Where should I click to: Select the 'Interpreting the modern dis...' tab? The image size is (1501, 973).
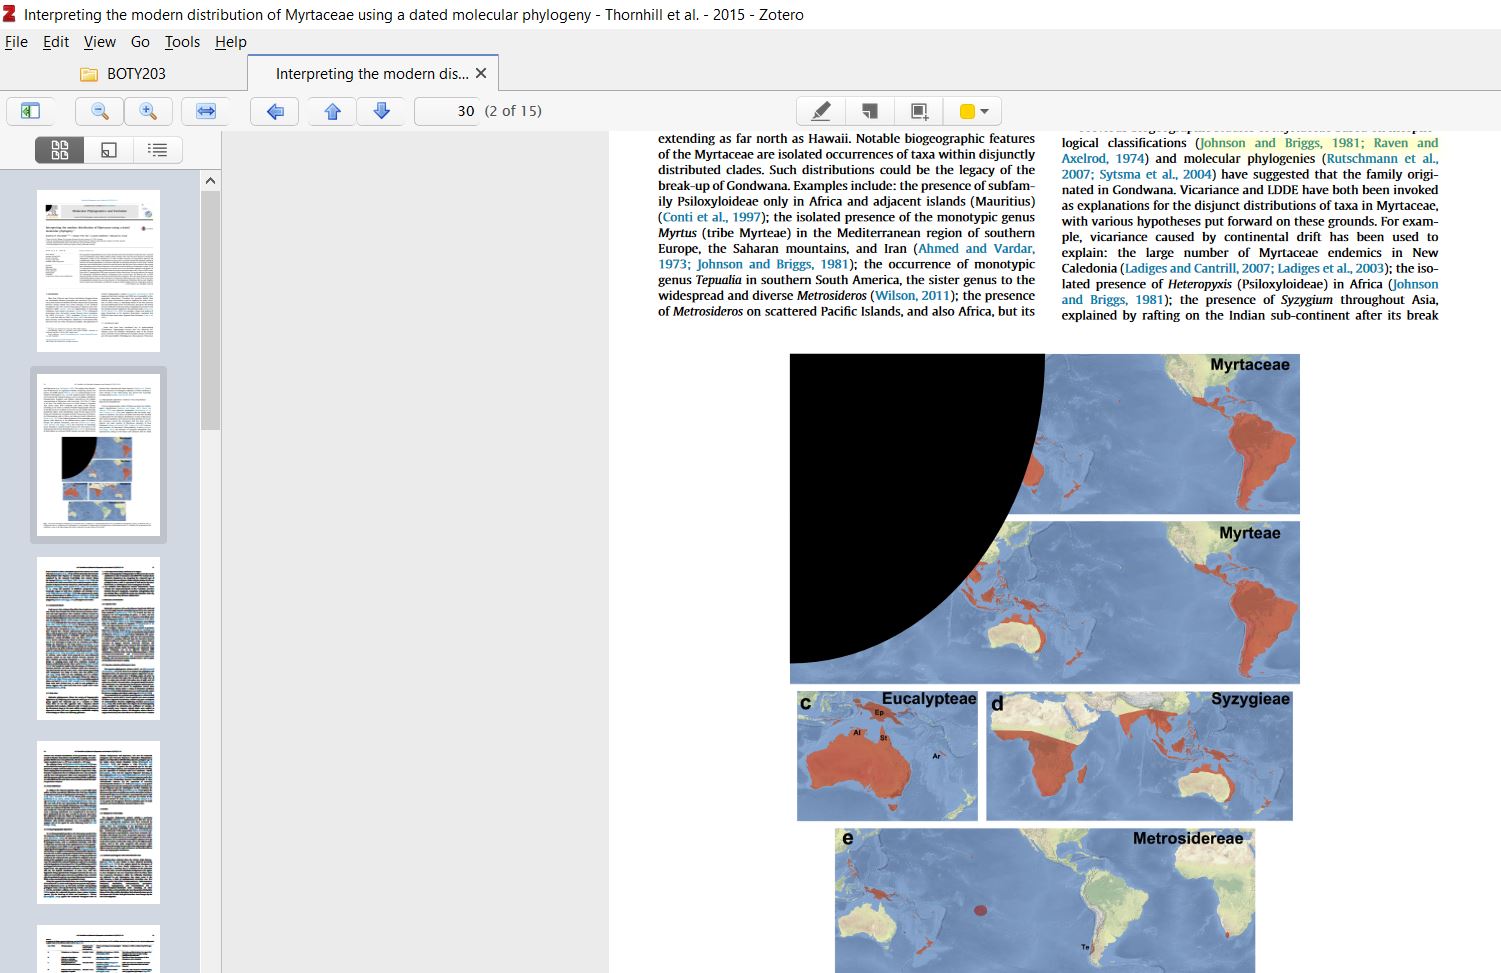click(x=371, y=74)
